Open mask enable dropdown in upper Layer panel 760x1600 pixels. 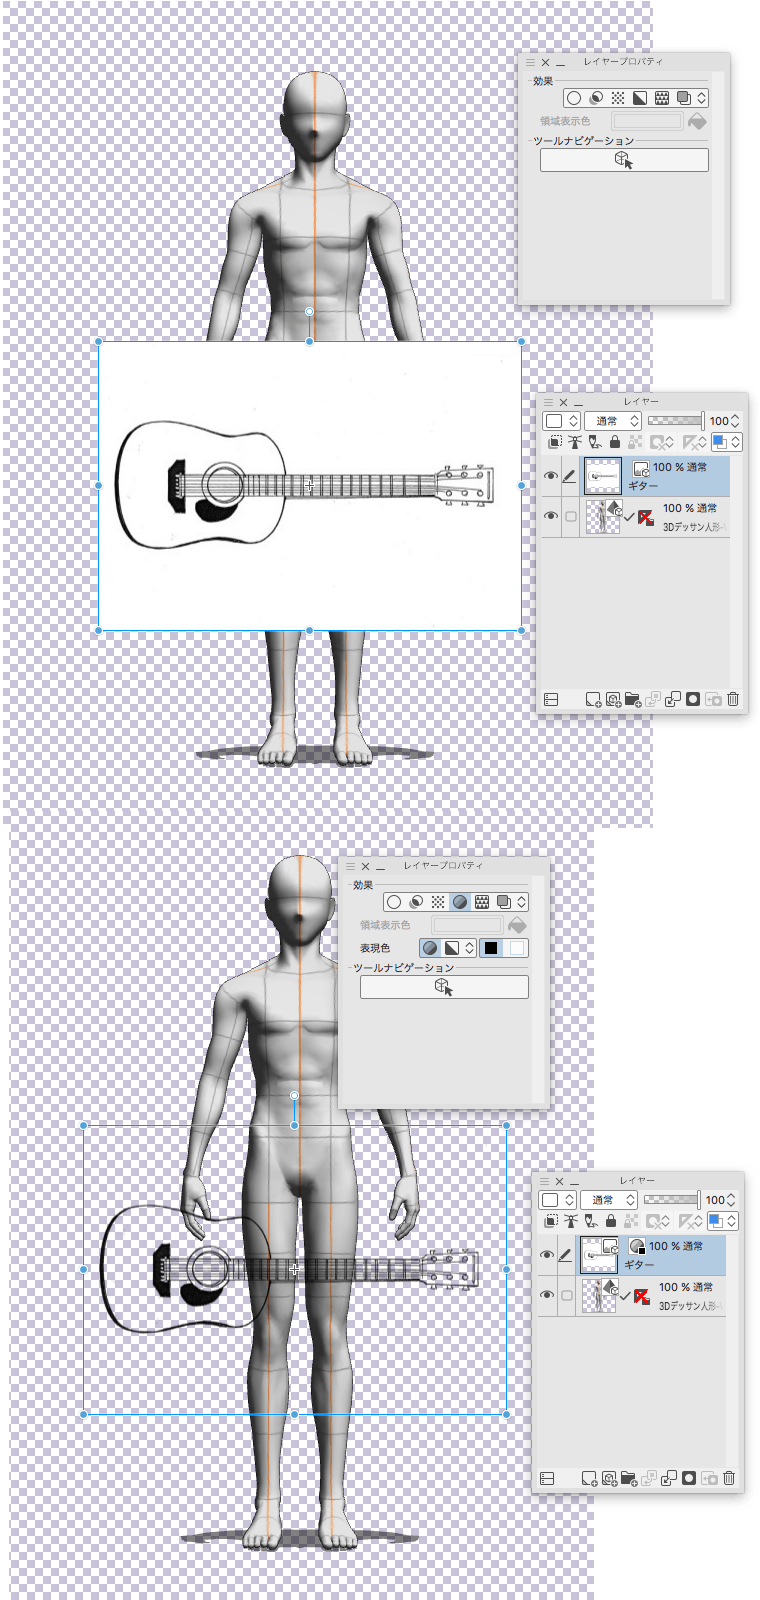pyautogui.click(x=662, y=442)
